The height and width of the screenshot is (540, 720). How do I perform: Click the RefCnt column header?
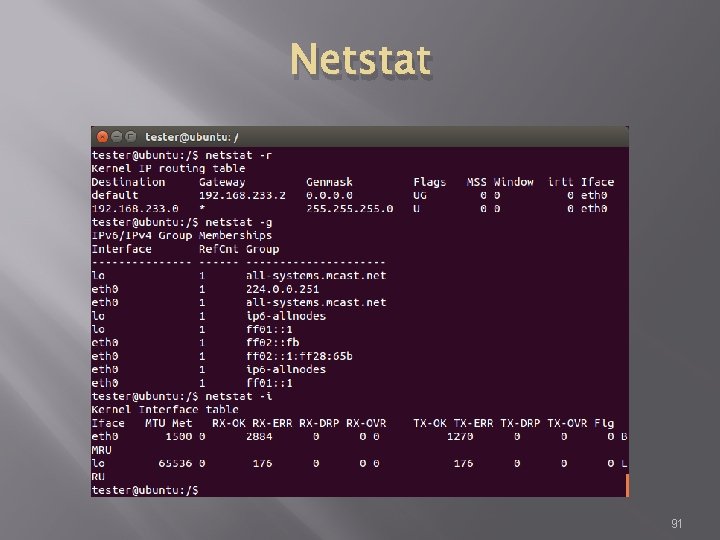[219, 249]
